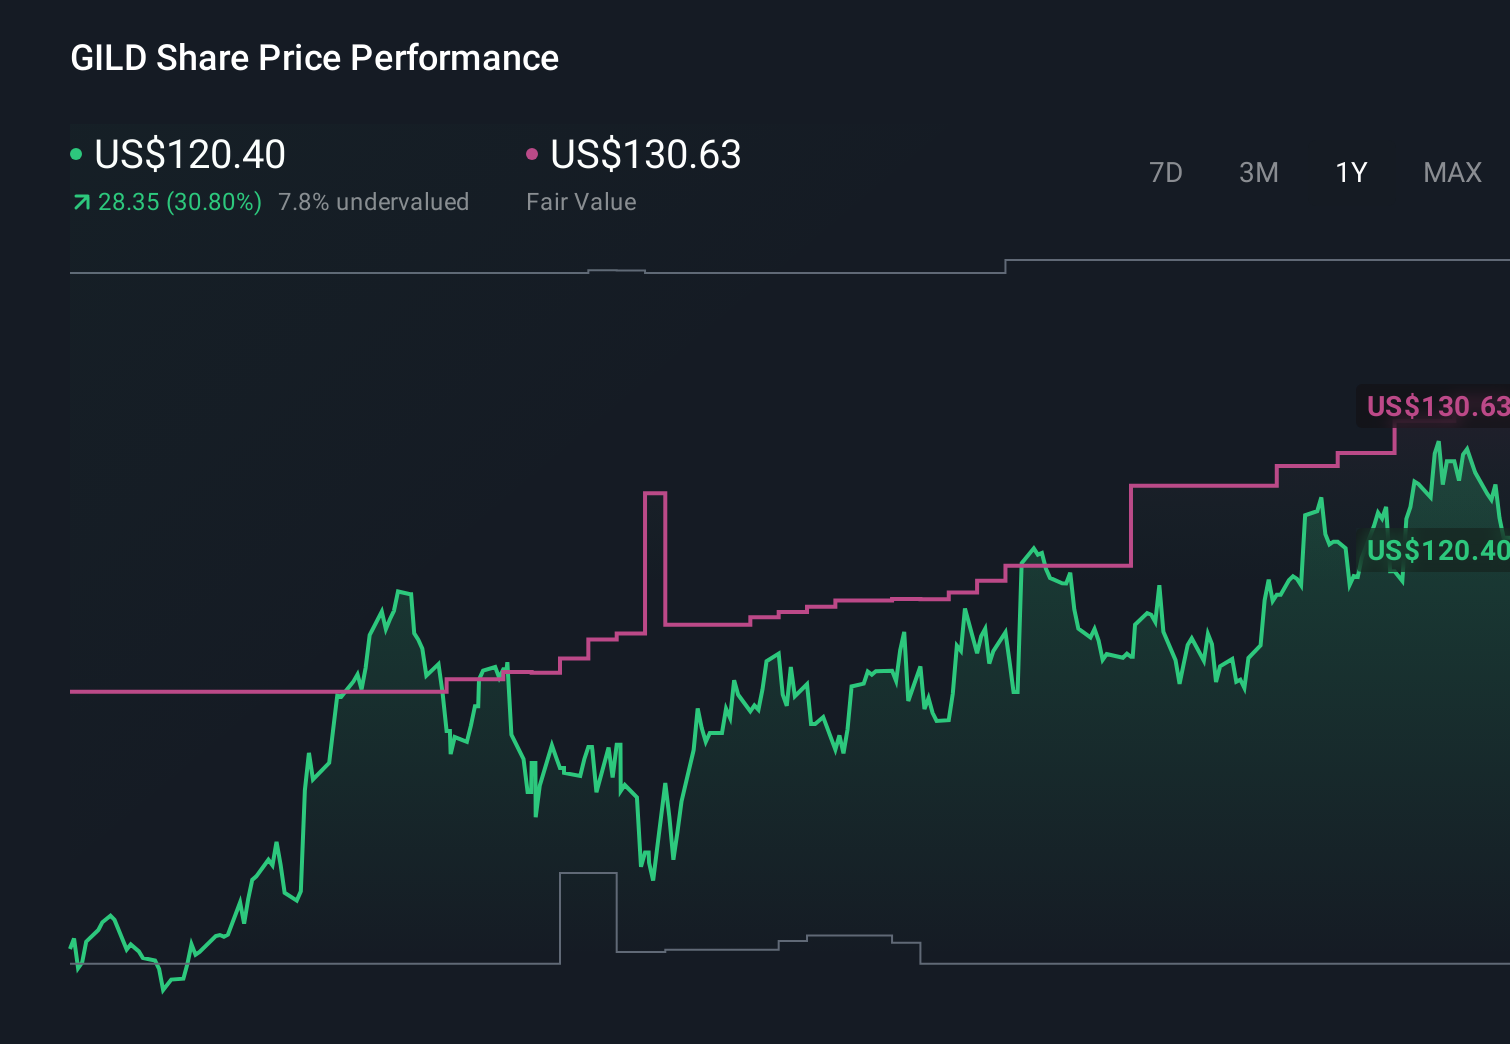Click the pink Fair Value legend dot

[x=533, y=153]
